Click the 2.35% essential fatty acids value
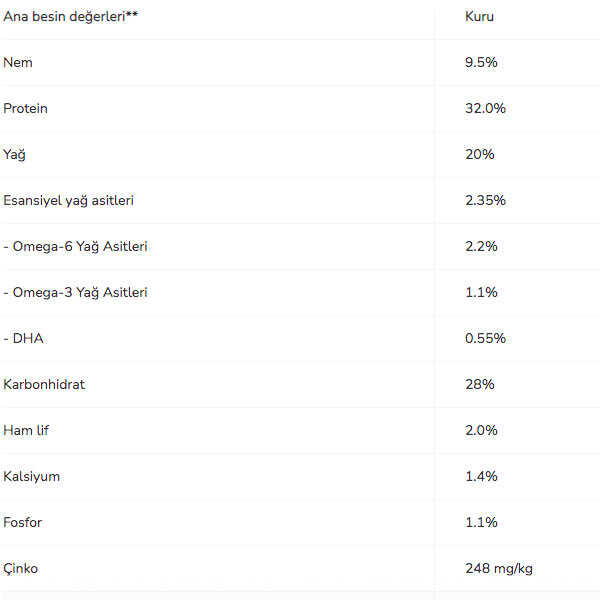 (x=485, y=200)
